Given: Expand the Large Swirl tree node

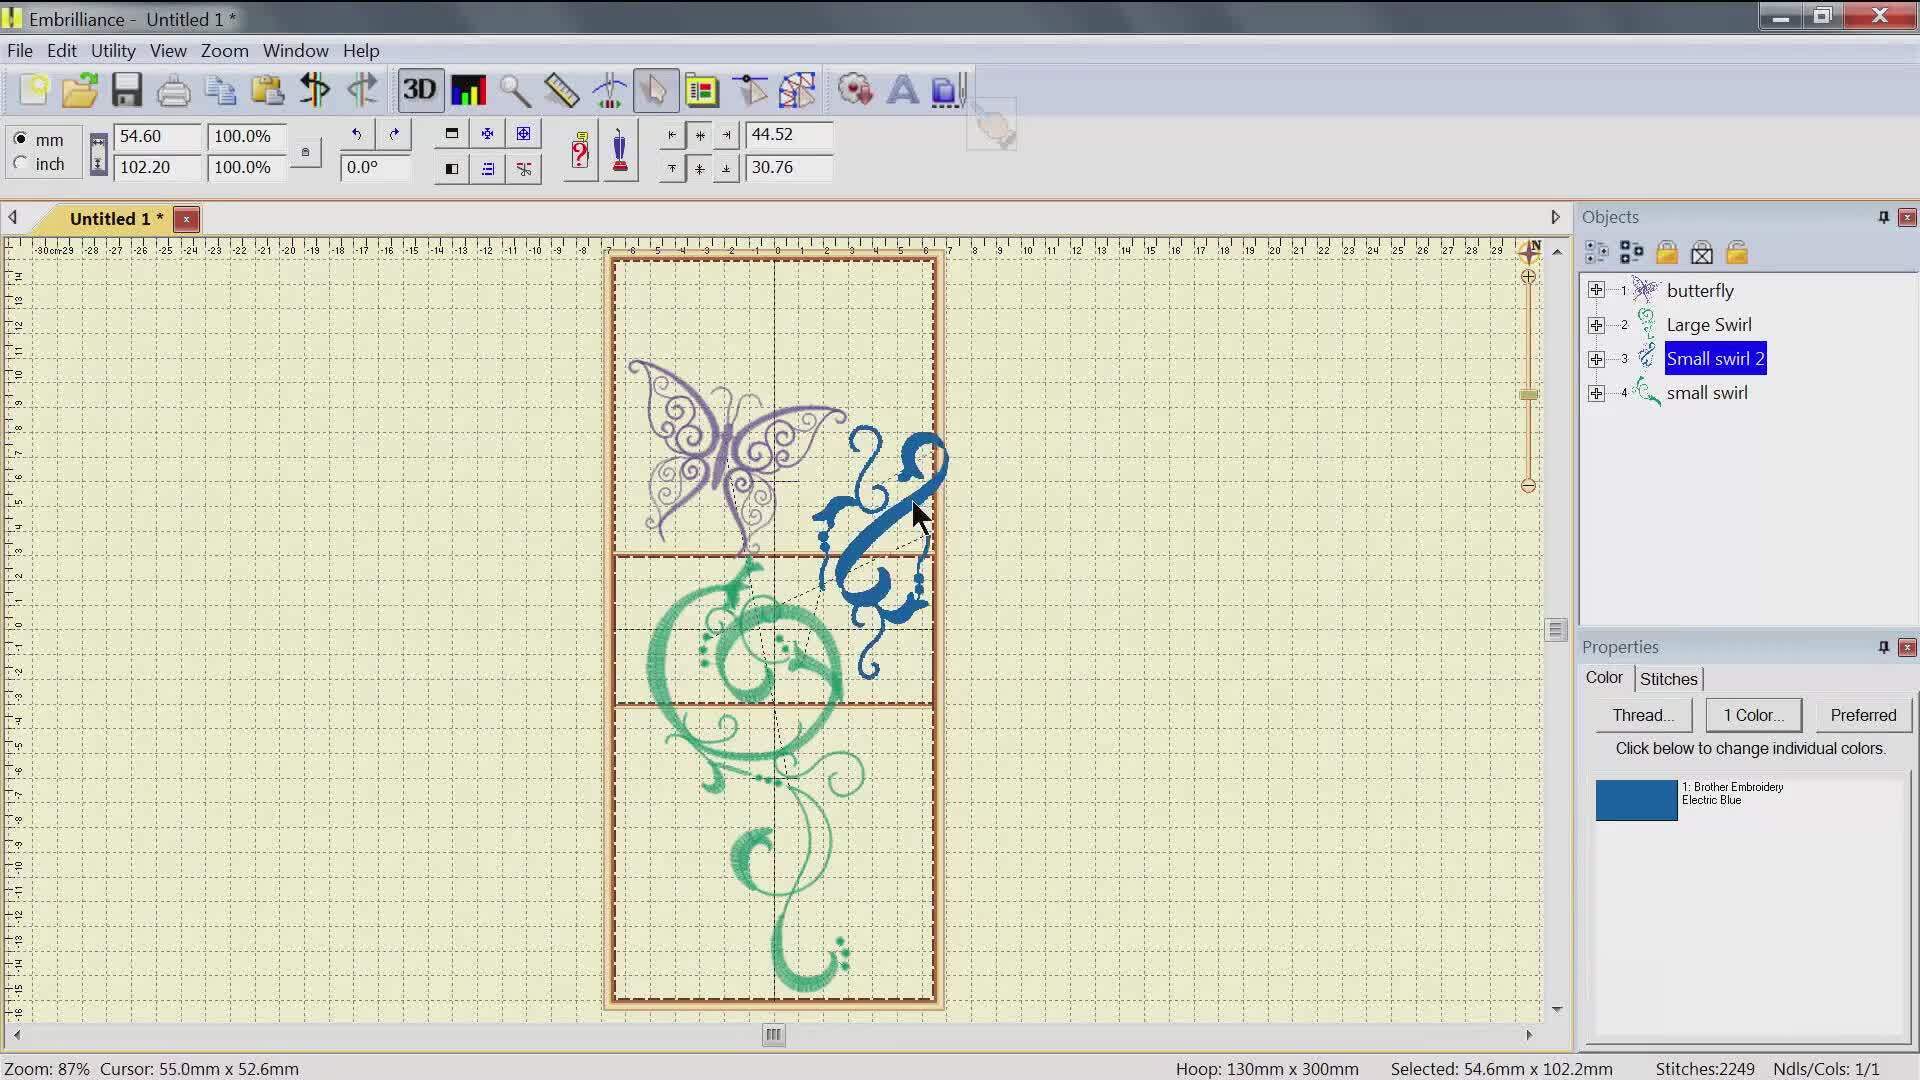Looking at the screenshot, I should [1596, 325].
